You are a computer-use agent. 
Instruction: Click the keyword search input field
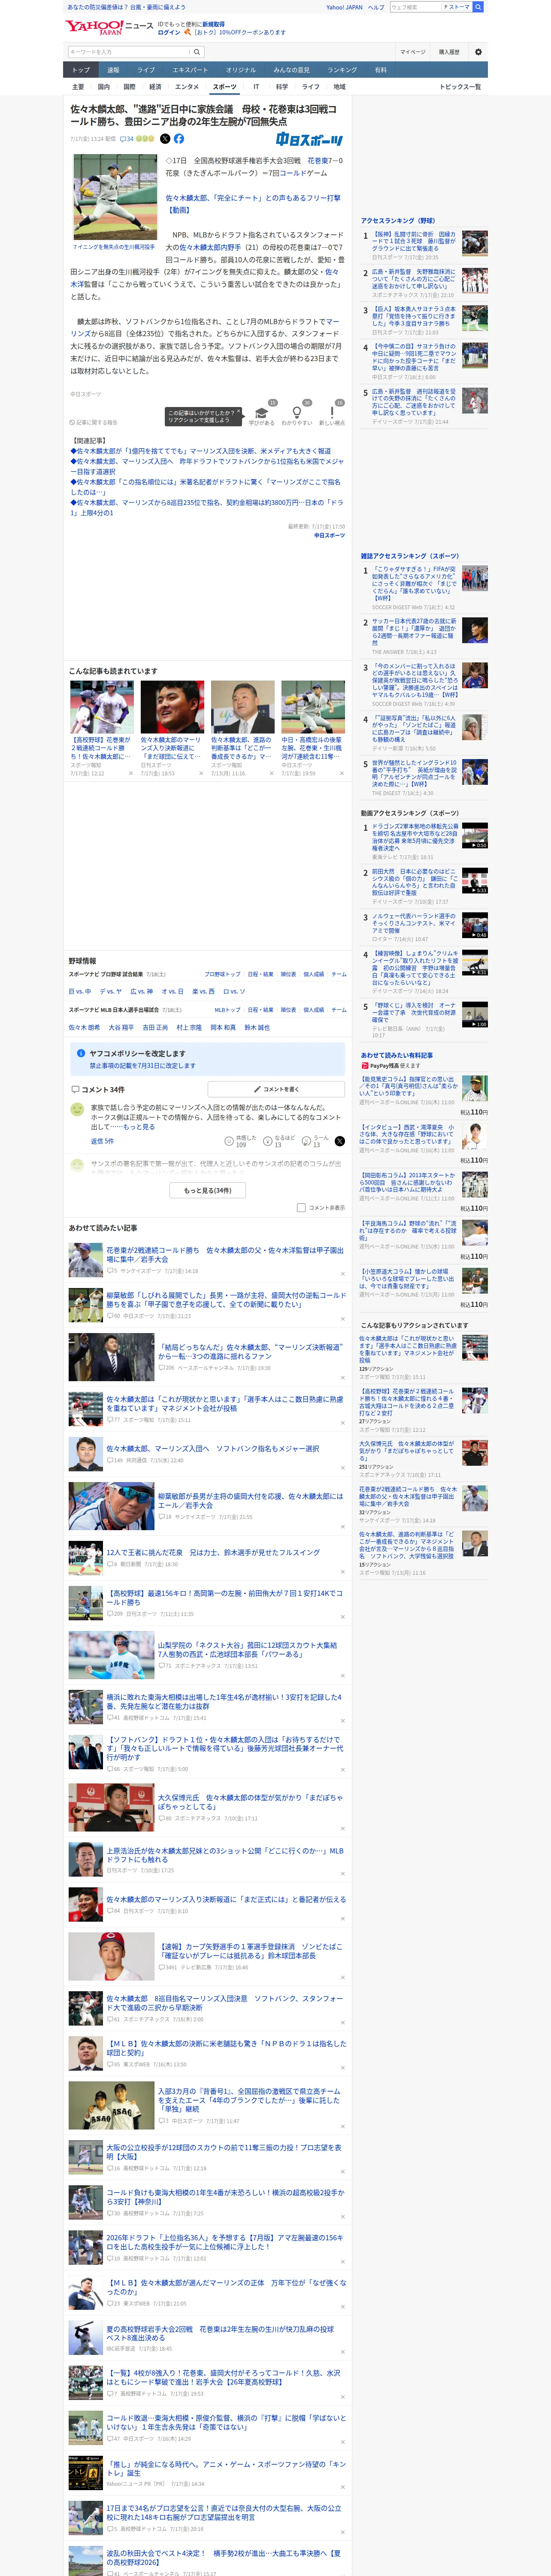point(128,52)
